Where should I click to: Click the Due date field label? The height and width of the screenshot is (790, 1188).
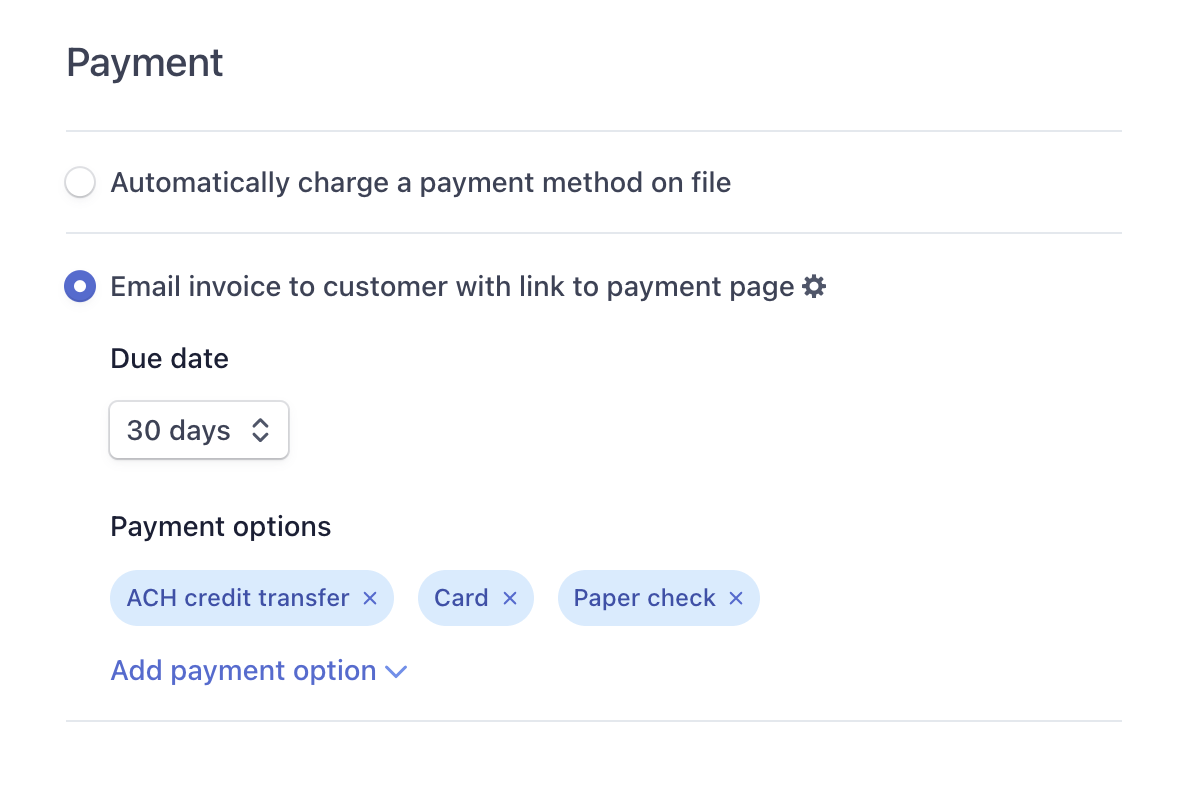pos(169,358)
